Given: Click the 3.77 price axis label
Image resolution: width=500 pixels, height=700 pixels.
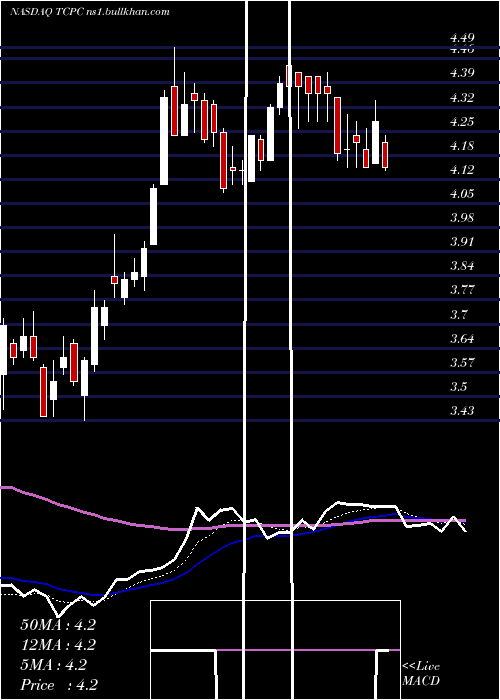Looking at the screenshot, I should (x=462, y=291).
